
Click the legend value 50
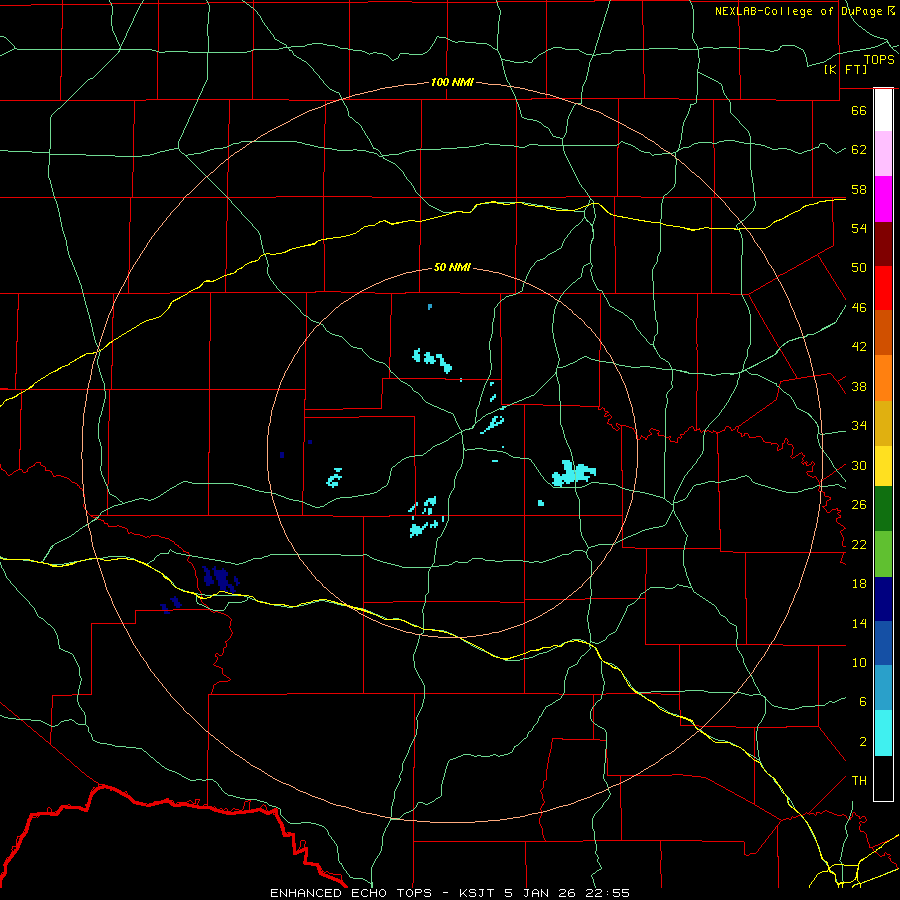tap(859, 268)
